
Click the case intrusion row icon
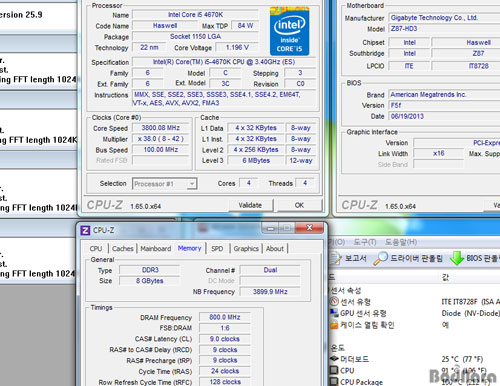tap(334, 325)
